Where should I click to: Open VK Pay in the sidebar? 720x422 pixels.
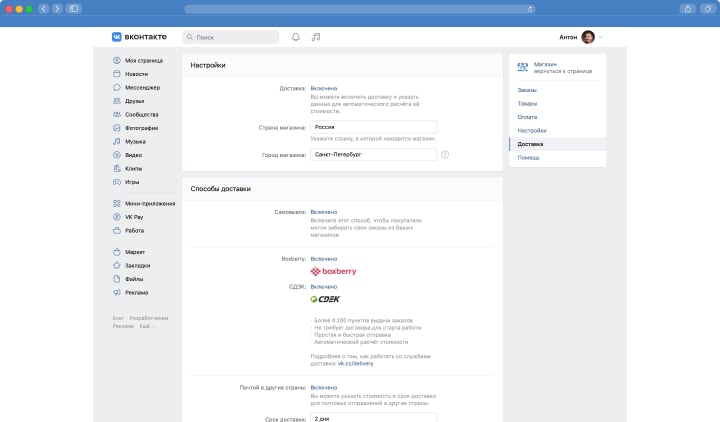pos(135,217)
